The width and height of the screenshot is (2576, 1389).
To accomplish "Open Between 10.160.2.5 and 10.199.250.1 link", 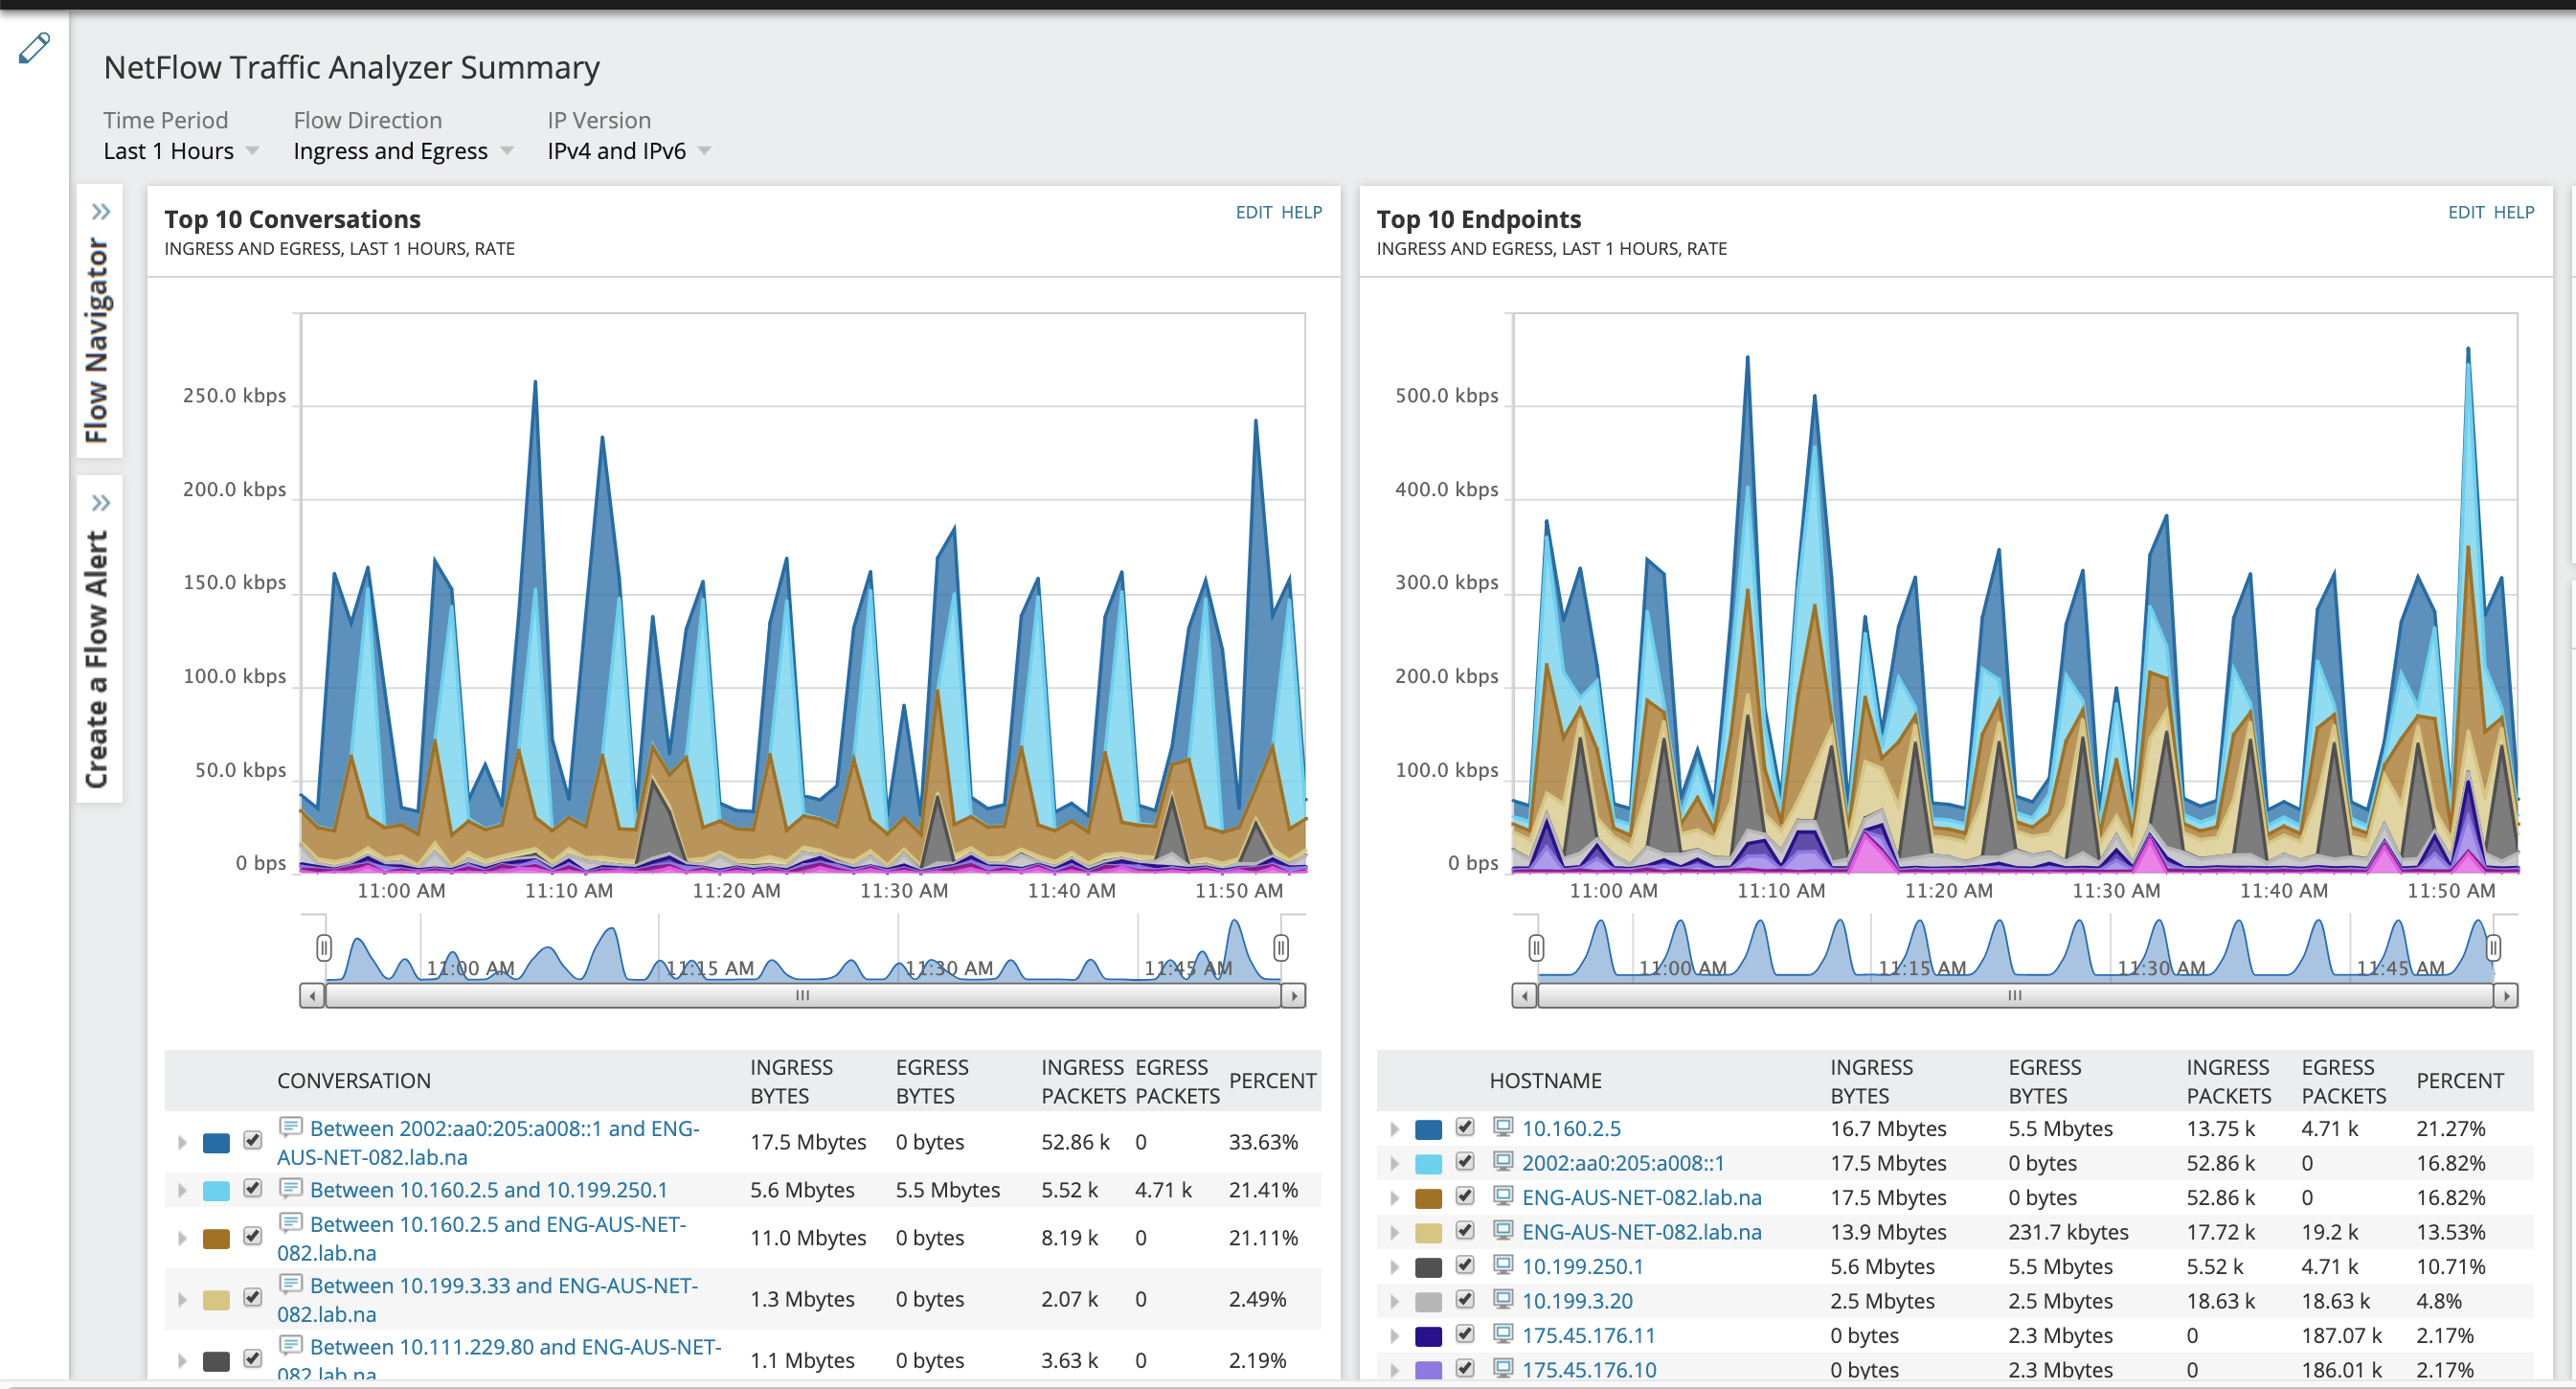I will pos(488,1190).
